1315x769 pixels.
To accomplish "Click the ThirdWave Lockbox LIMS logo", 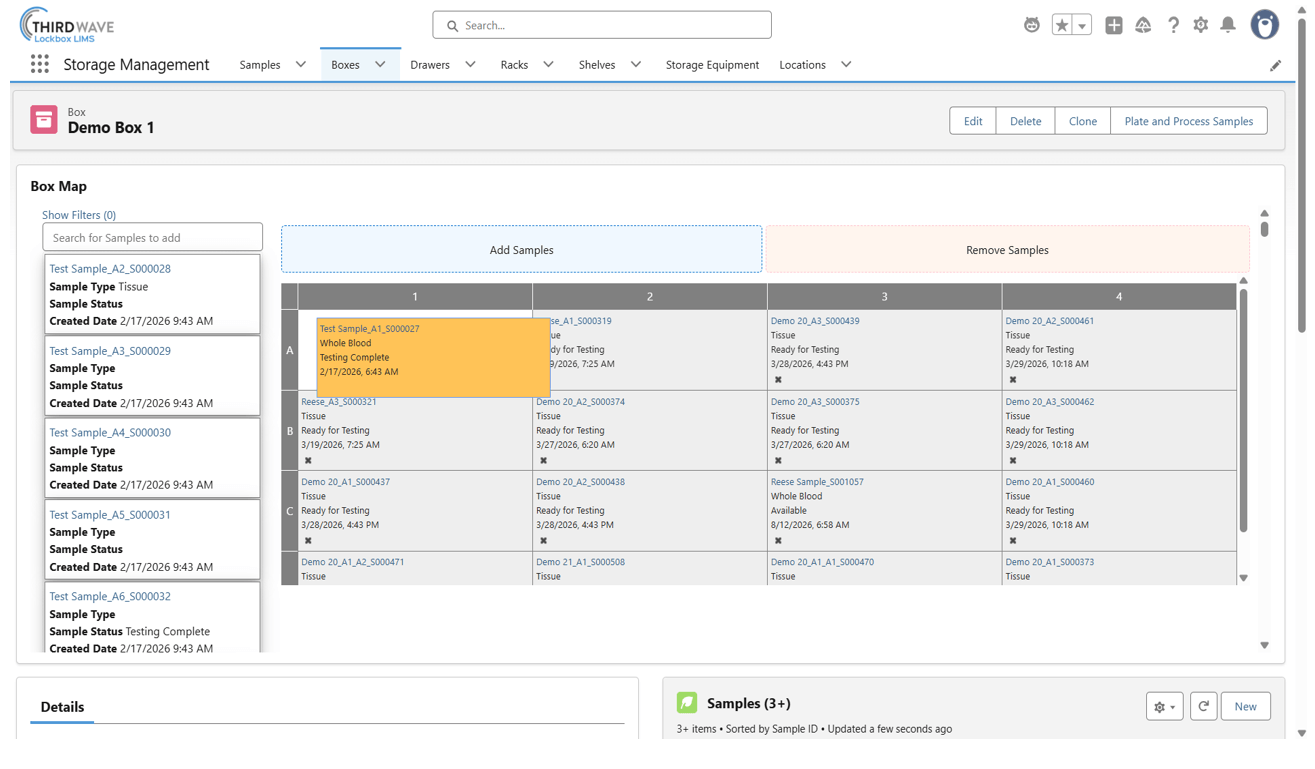I will 66,26.
